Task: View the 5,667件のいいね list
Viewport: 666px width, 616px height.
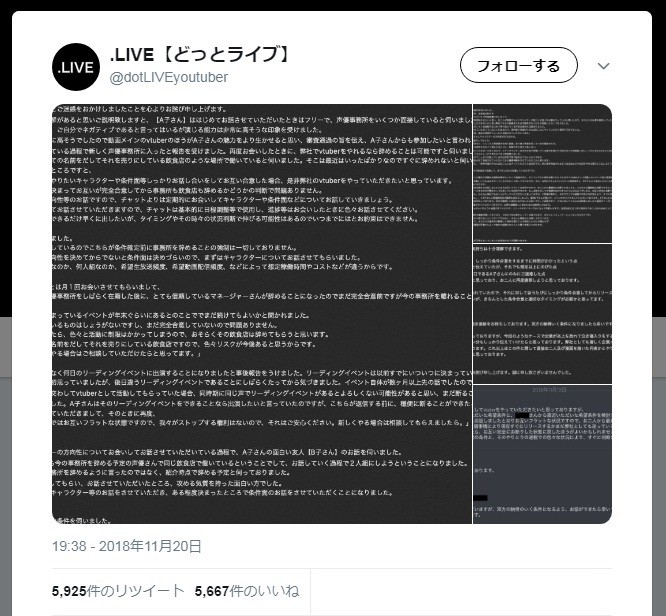Action: pos(247,591)
